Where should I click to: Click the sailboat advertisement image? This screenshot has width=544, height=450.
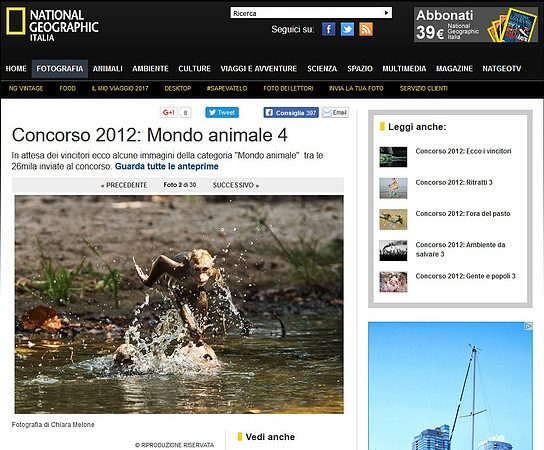pos(450,386)
